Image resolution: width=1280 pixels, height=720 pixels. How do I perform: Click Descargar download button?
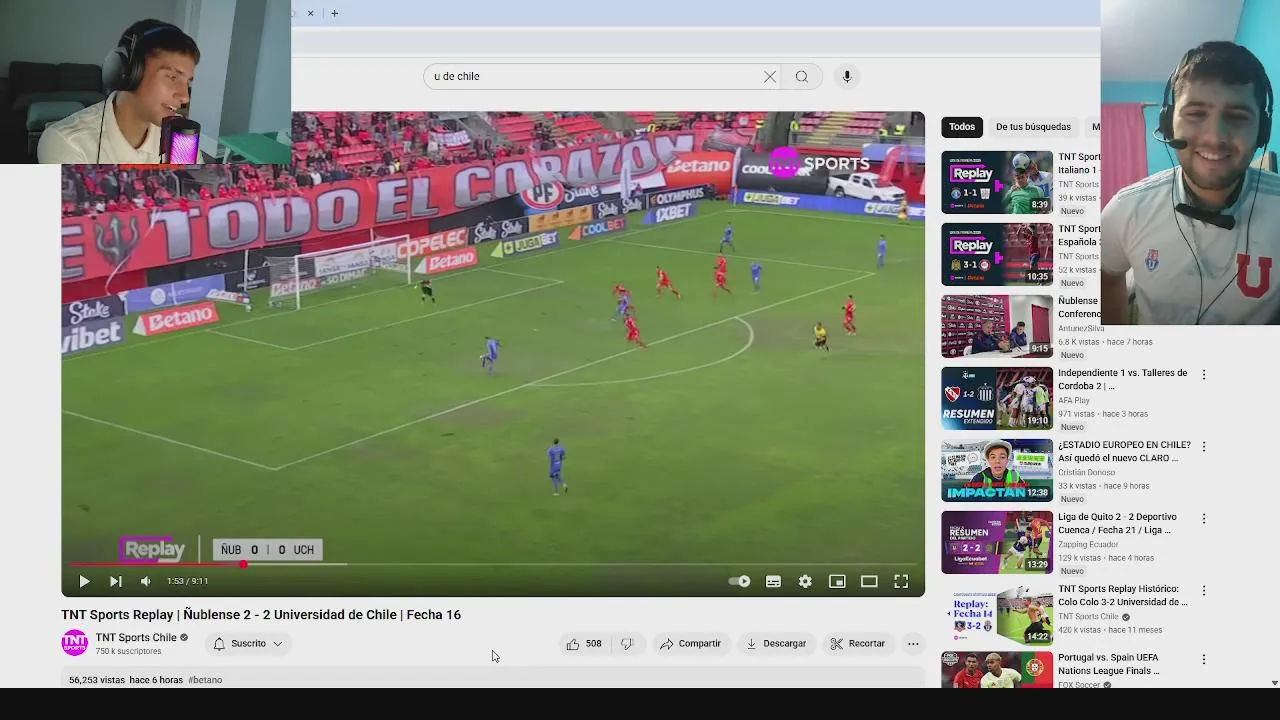776,644
